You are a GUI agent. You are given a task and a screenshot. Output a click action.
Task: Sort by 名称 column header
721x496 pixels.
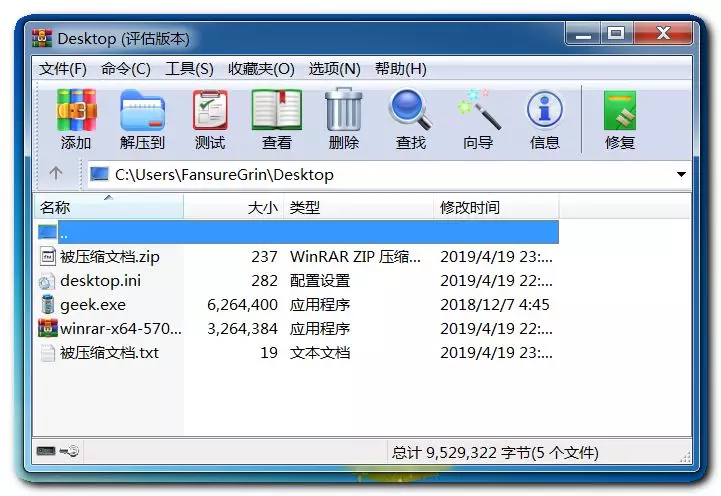pos(109,207)
